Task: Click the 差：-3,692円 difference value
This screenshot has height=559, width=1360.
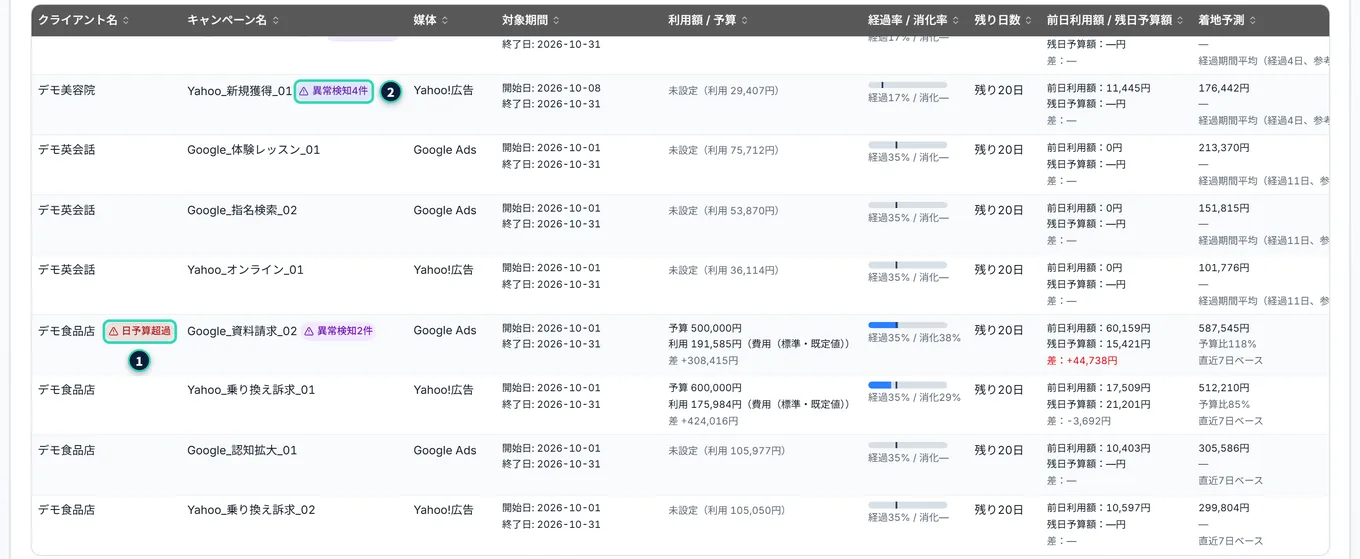Action: click(x=1079, y=421)
